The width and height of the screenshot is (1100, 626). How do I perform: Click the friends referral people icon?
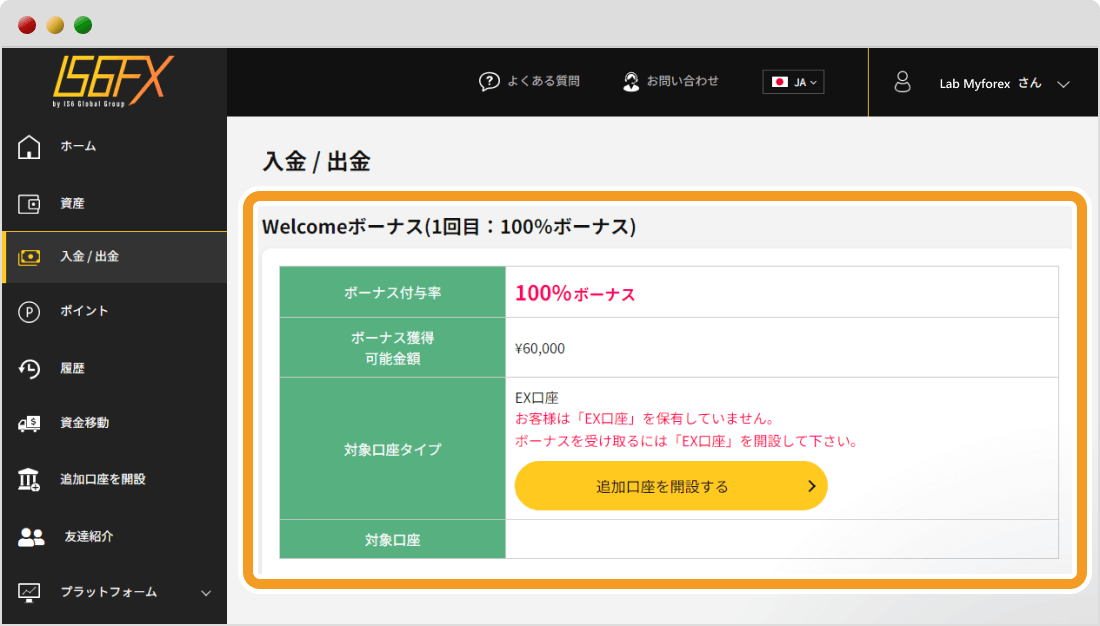tap(31, 537)
